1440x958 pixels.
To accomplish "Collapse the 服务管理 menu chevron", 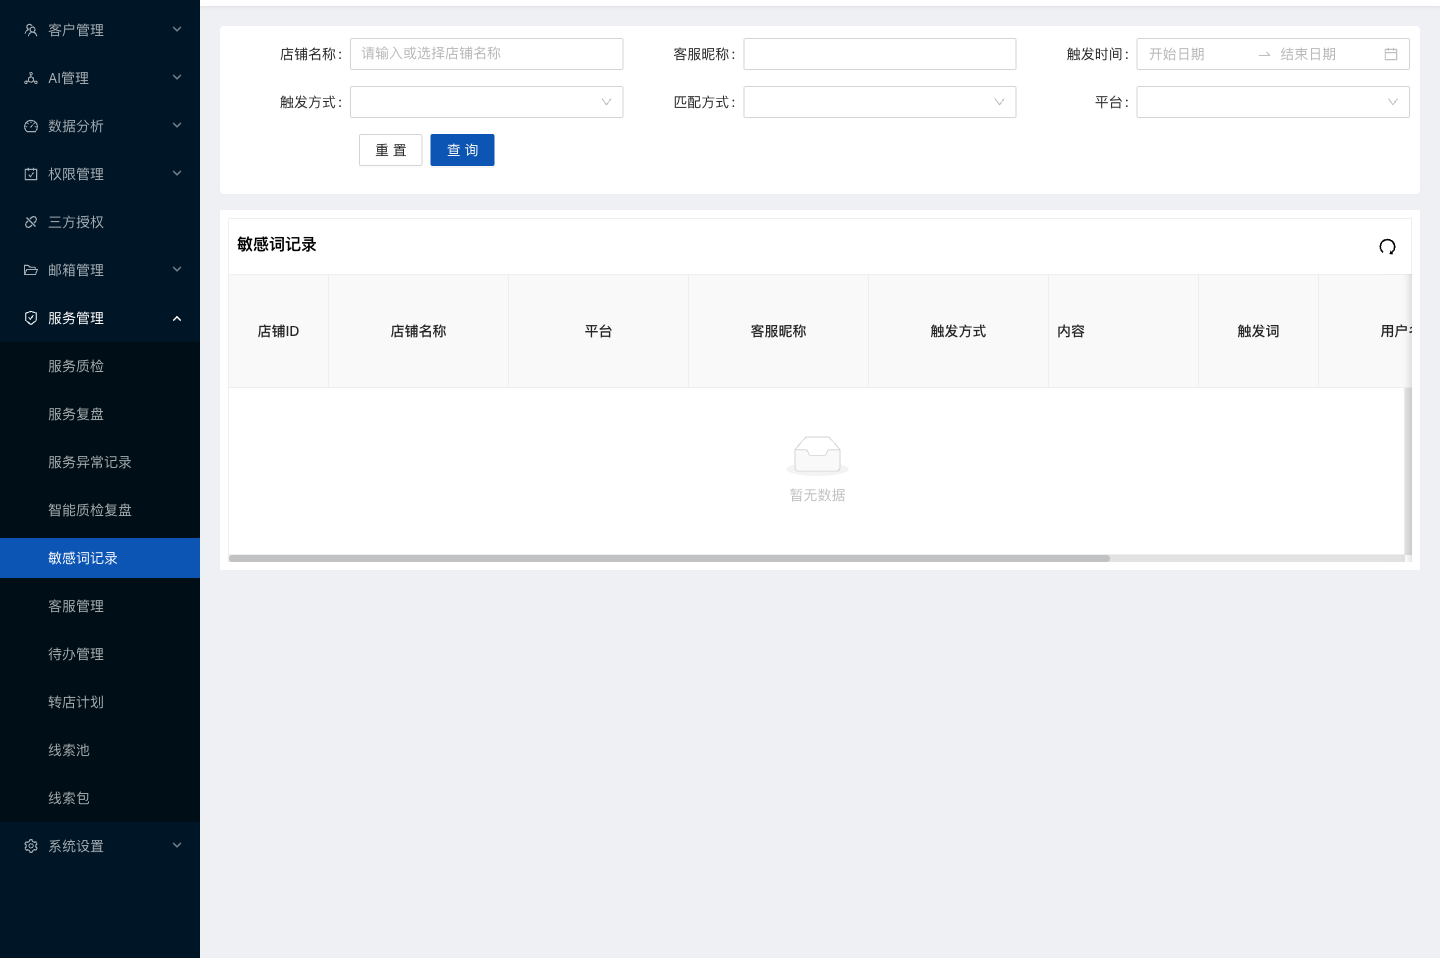I will [177, 318].
